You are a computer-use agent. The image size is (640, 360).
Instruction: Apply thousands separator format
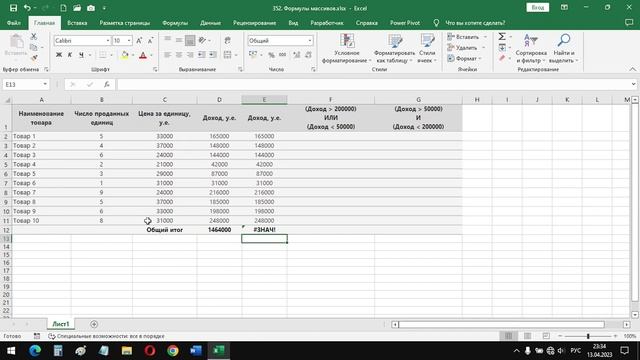tap(282, 55)
